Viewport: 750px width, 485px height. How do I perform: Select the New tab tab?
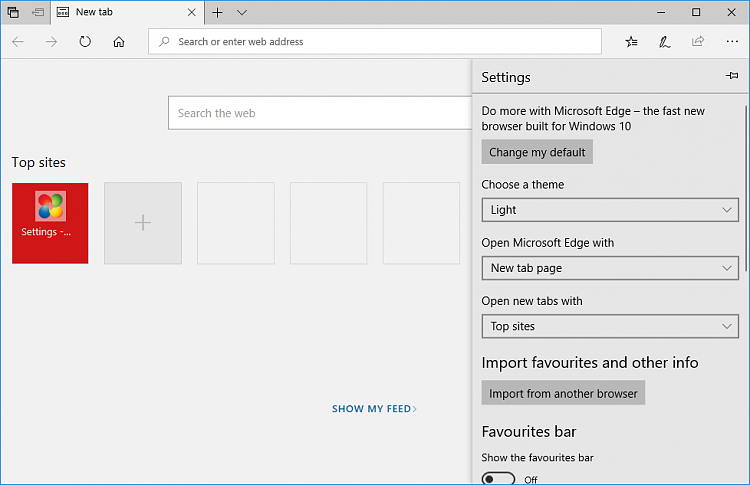[126, 12]
